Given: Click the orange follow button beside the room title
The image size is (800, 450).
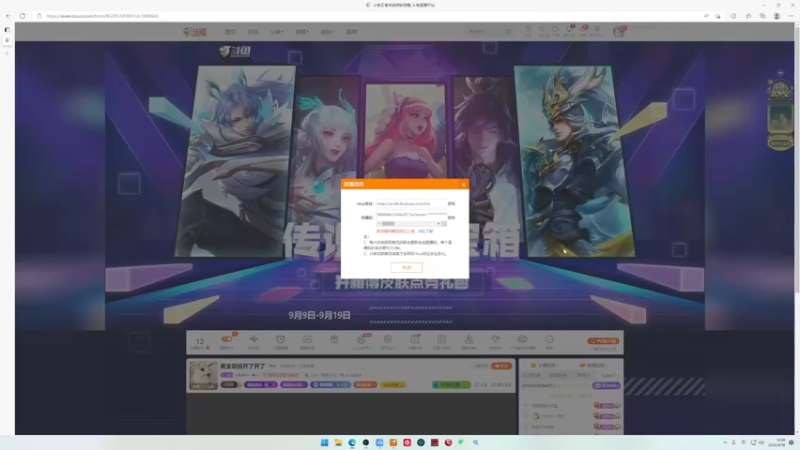Looking at the screenshot, I should pyautogui.click(x=502, y=366).
